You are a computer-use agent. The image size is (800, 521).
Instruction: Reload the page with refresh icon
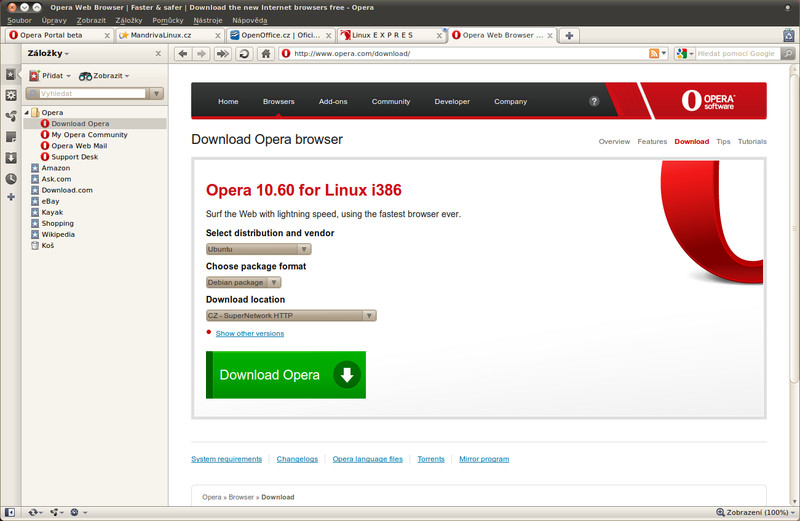tap(244, 53)
